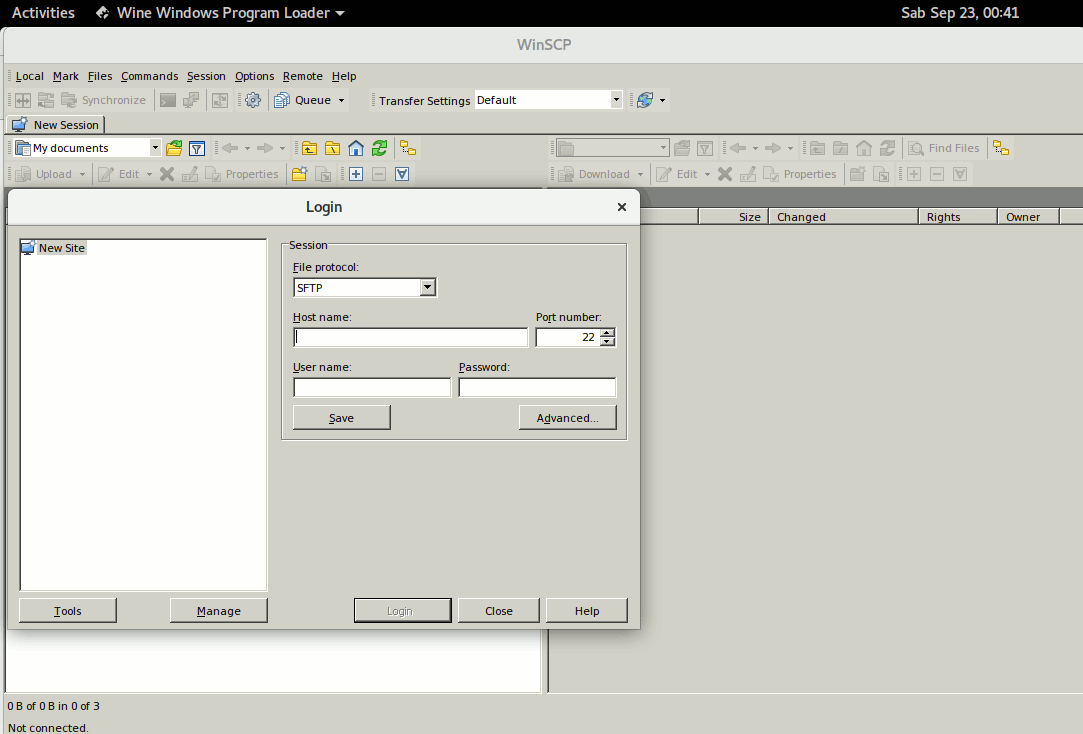Image resolution: width=1083 pixels, height=734 pixels.
Task: Focus the User name field
Action: [x=372, y=387]
